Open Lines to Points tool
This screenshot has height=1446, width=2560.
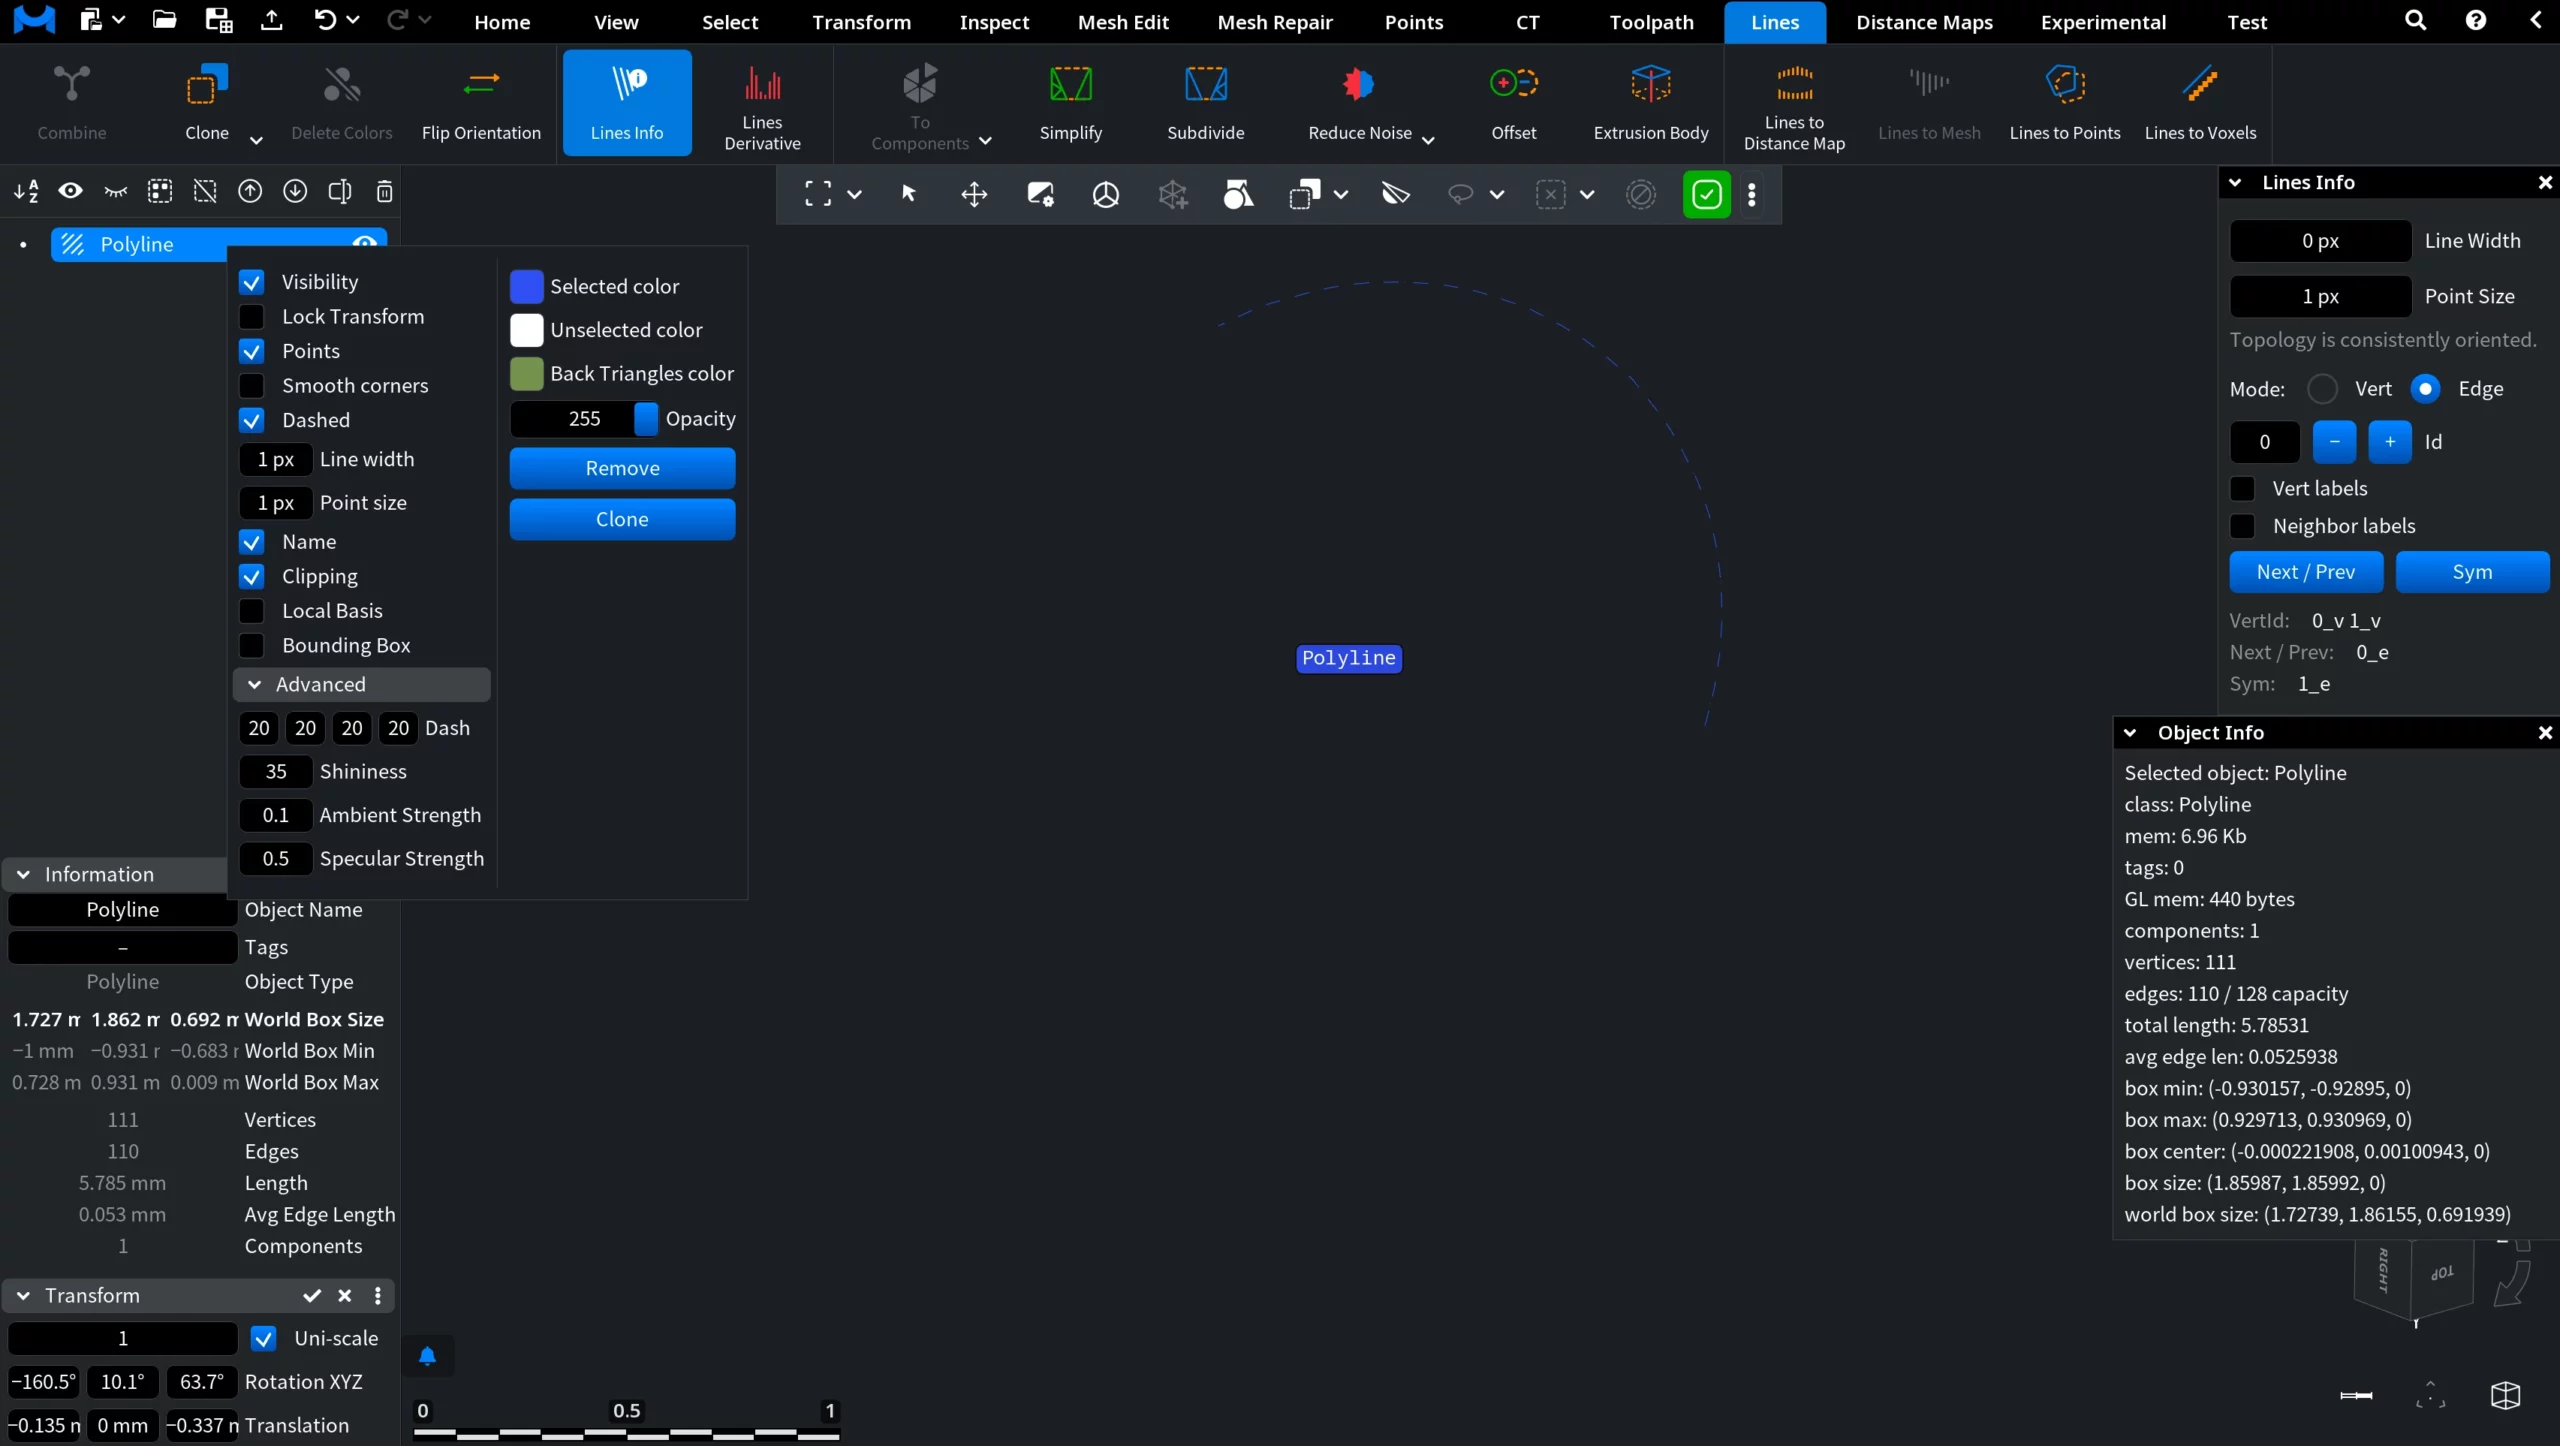click(x=2064, y=102)
